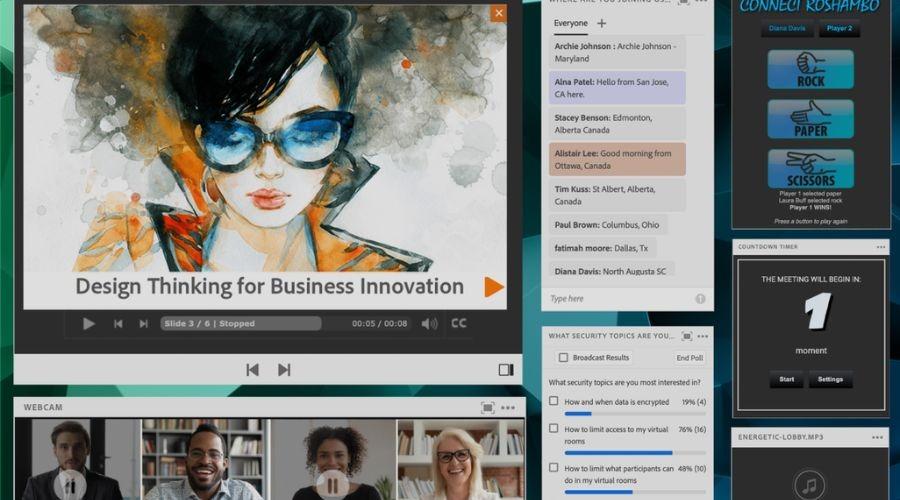Open the Webcam pod options menu
This screenshot has width=900, height=500.
tap(508, 408)
